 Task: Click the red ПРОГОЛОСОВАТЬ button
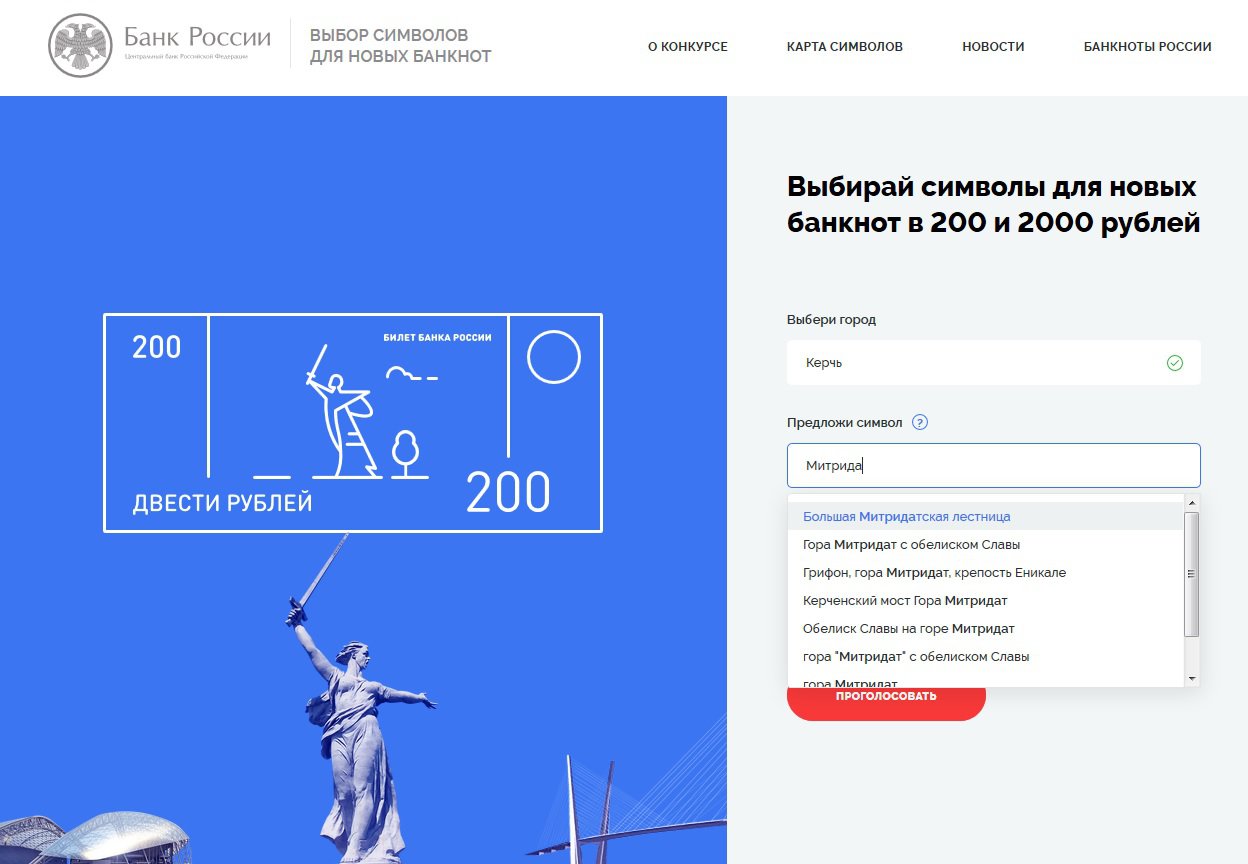coord(886,698)
